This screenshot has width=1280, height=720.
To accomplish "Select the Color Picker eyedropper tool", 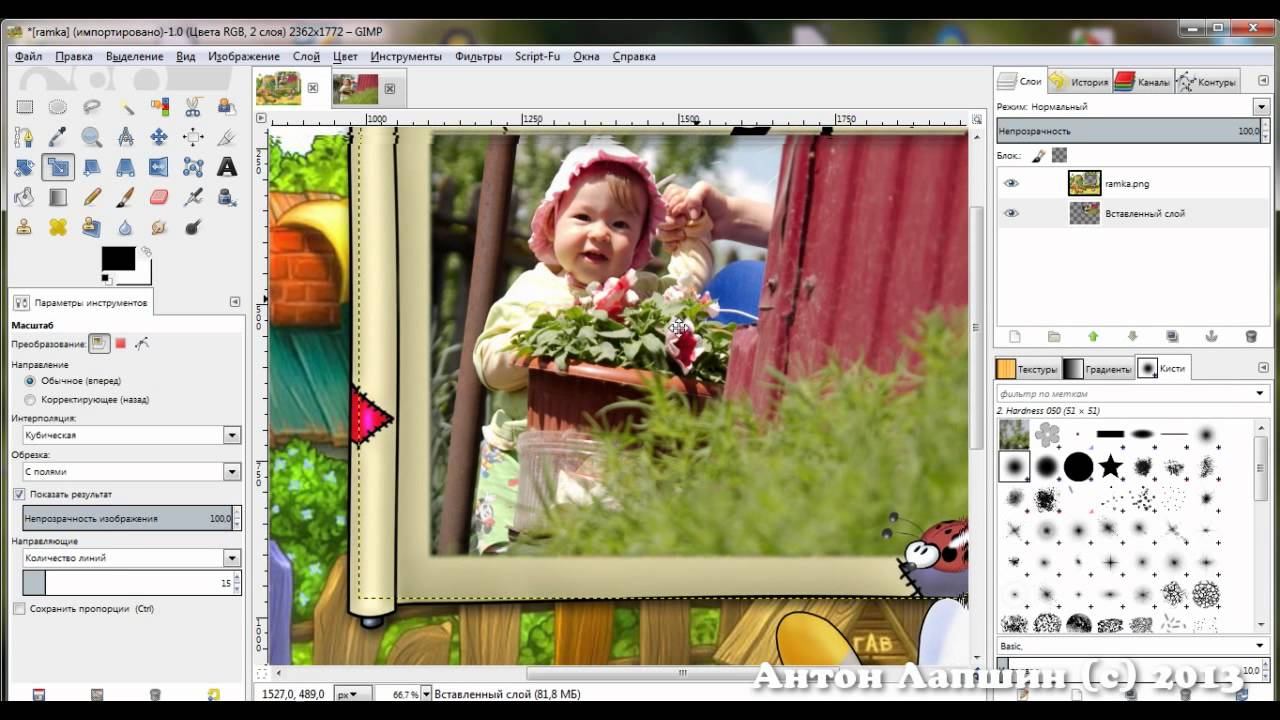I will pos(58,137).
